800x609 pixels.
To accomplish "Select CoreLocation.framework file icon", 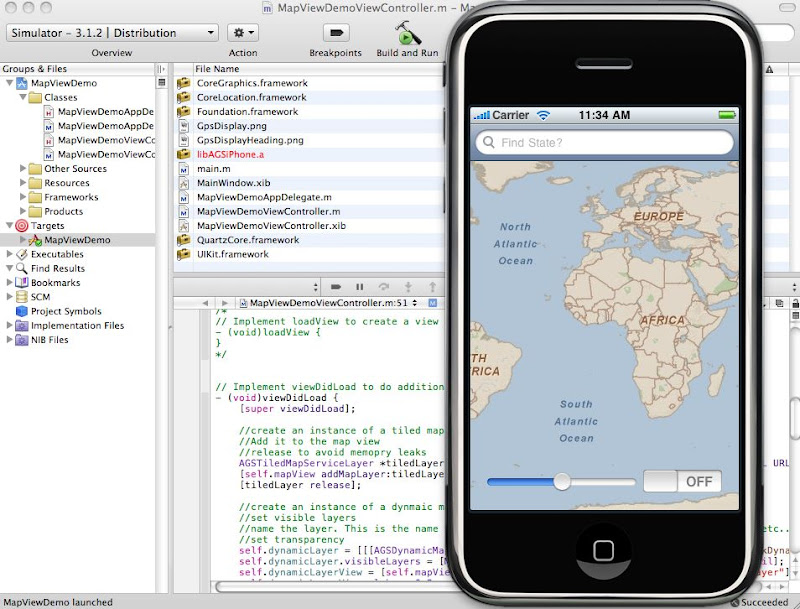I will click(184, 97).
